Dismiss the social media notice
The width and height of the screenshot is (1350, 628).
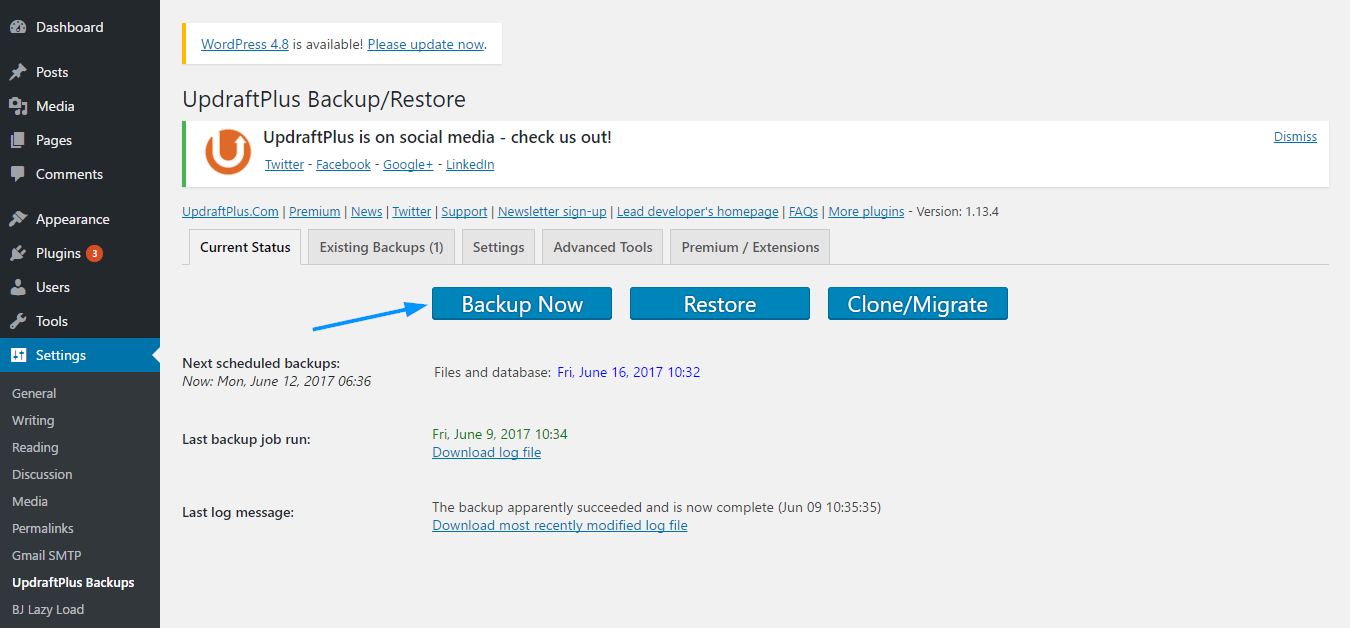pos(1295,137)
